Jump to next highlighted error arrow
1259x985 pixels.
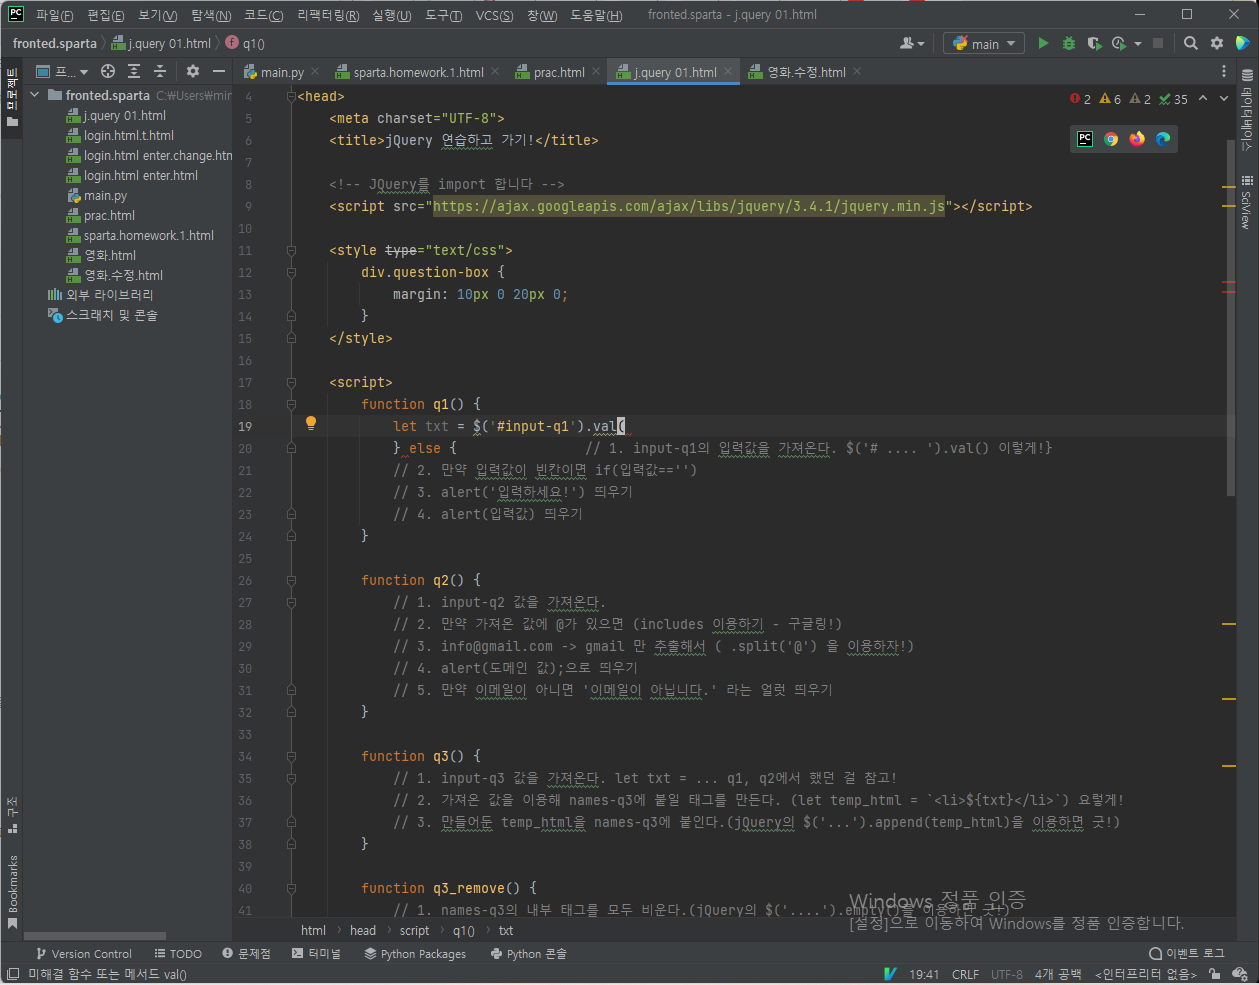click(1224, 99)
